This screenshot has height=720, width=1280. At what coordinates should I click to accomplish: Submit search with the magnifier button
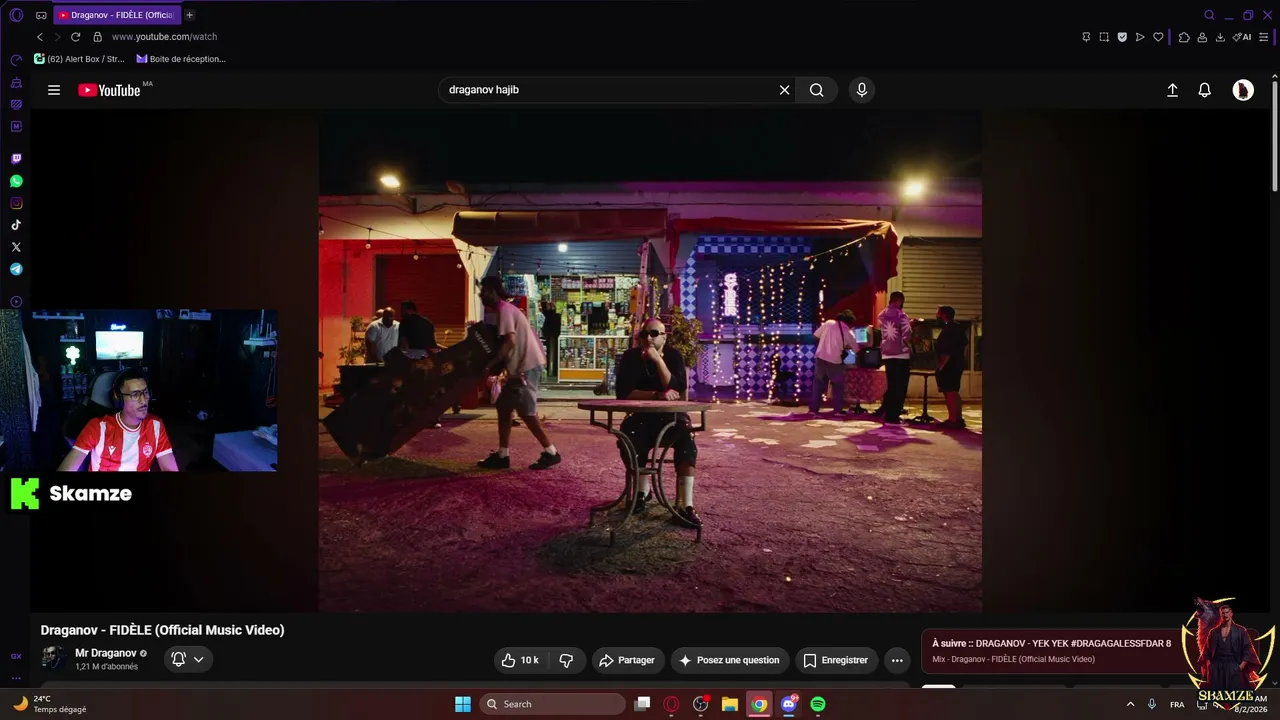point(817,90)
